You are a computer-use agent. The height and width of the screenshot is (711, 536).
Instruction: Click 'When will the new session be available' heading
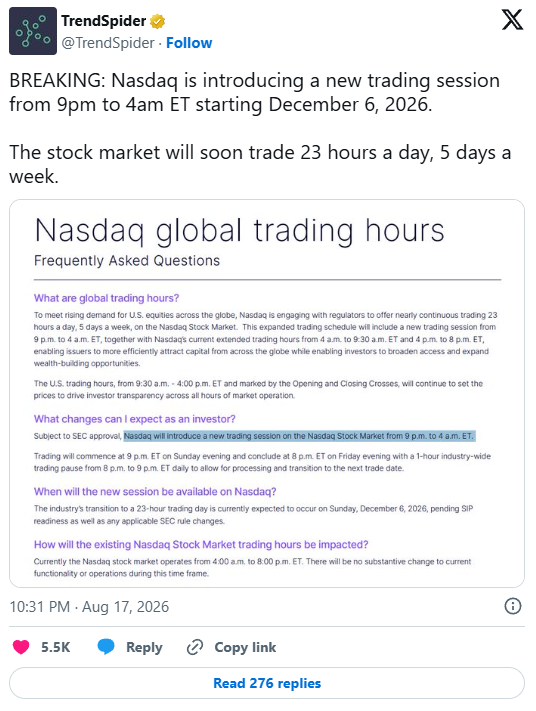(155, 492)
